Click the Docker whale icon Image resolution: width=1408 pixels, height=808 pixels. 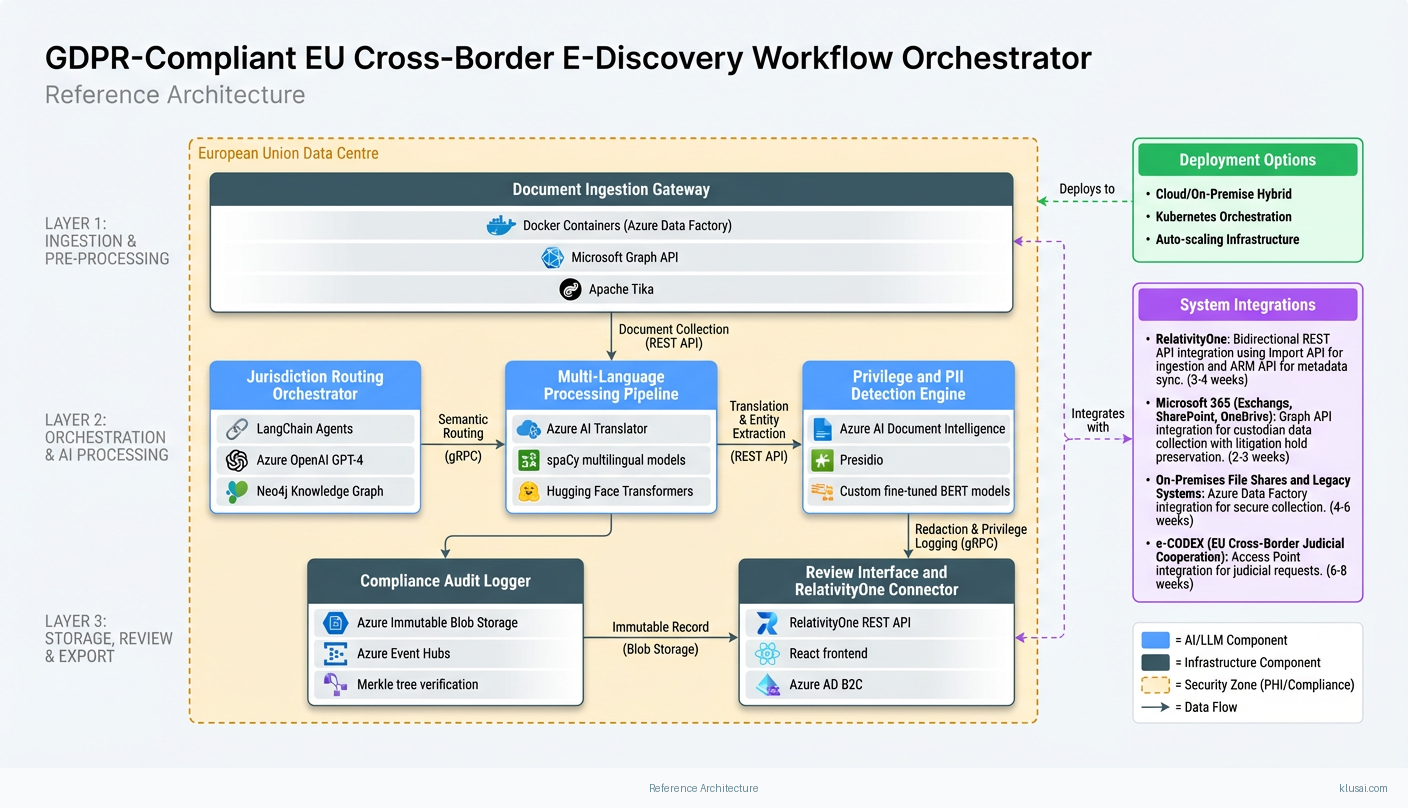501,226
